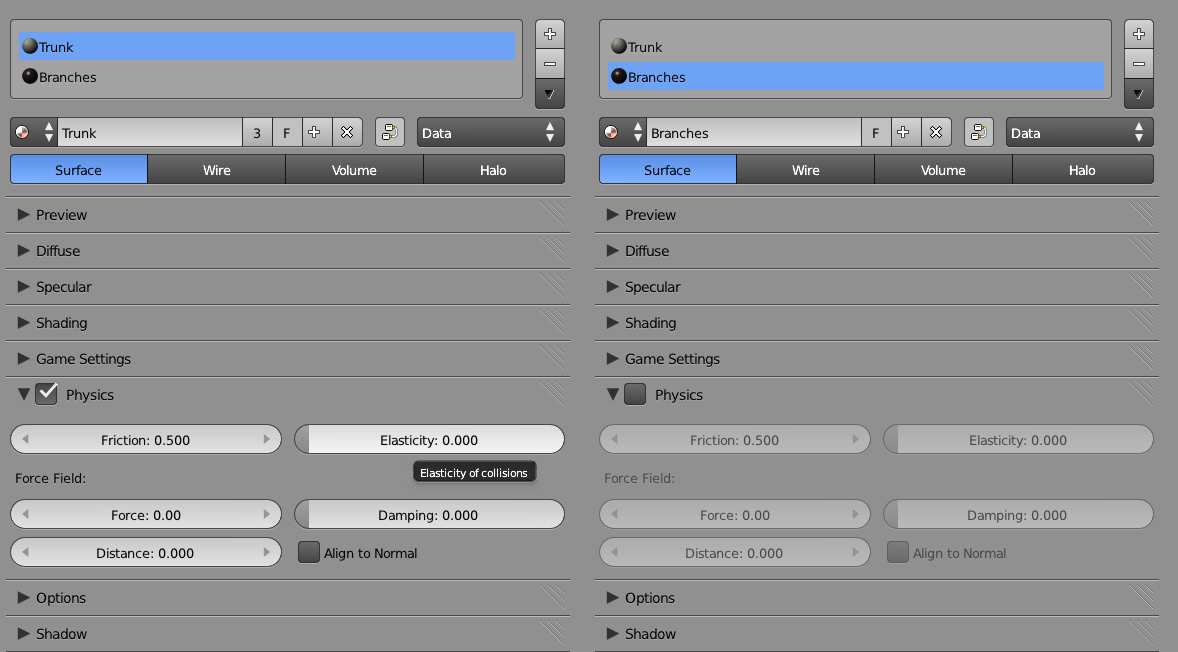Click the node editor icon next to Trunk name
Viewport: 1178px width, 652px height.
pyautogui.click(x=389, y=131)
